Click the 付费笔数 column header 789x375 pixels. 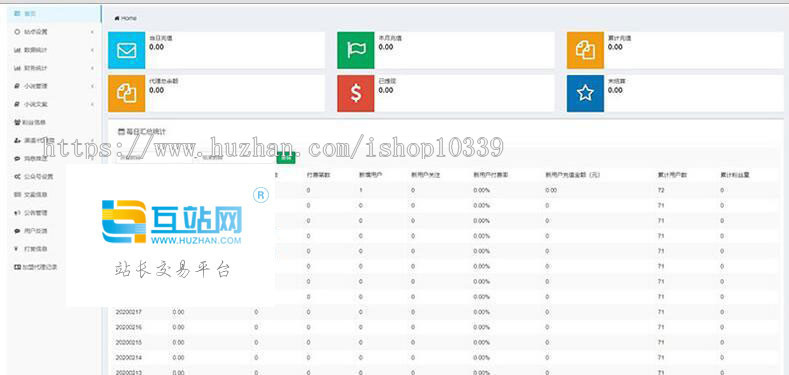coord(319,175)
